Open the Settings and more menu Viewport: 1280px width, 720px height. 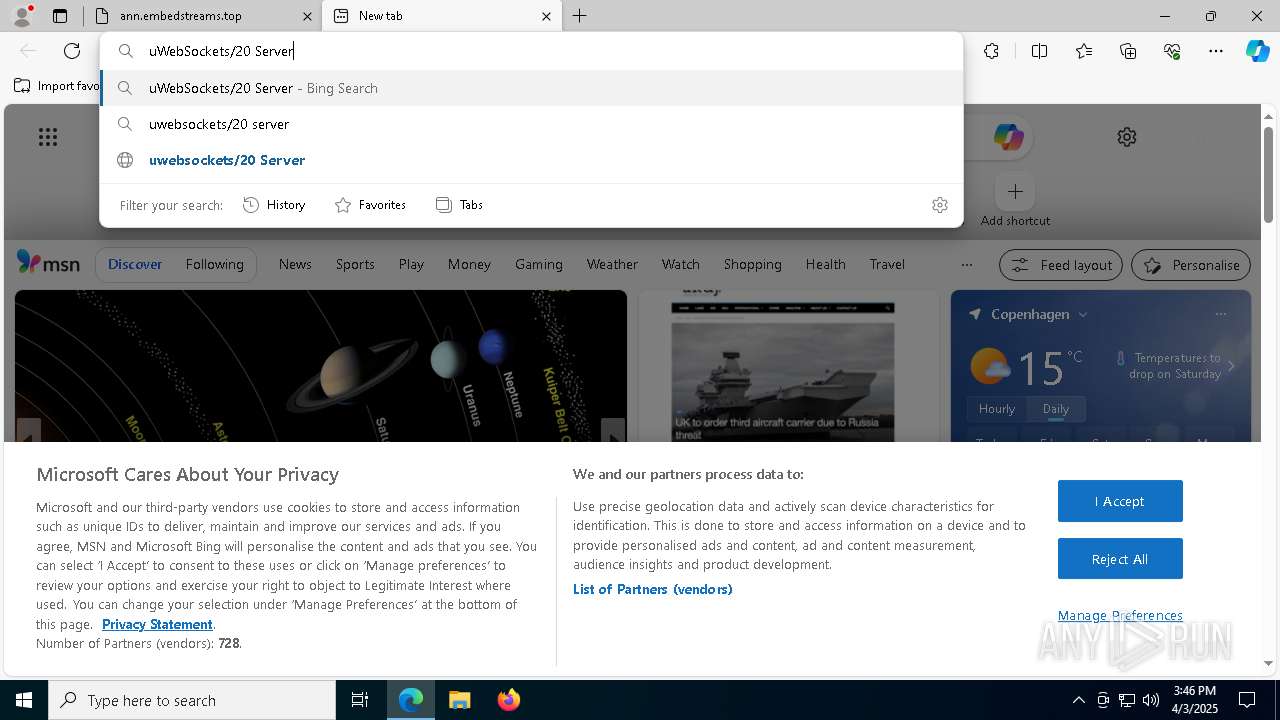(x=1216, y=51)
